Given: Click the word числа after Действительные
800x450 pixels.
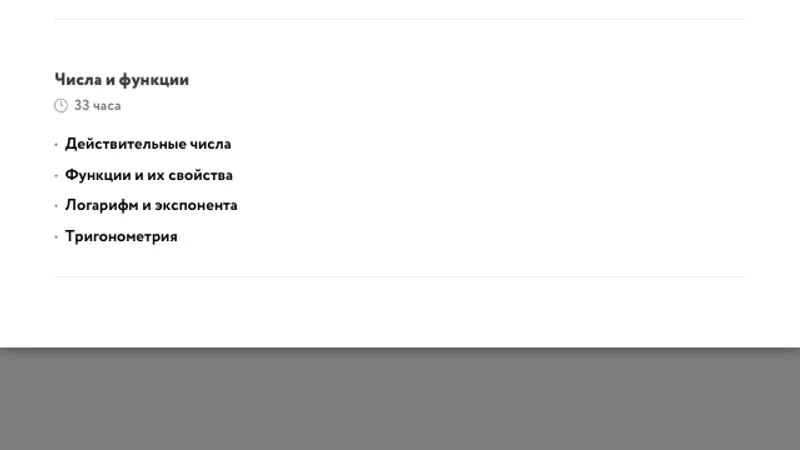Looking at the screenshot, I should (x=210, y=144).
